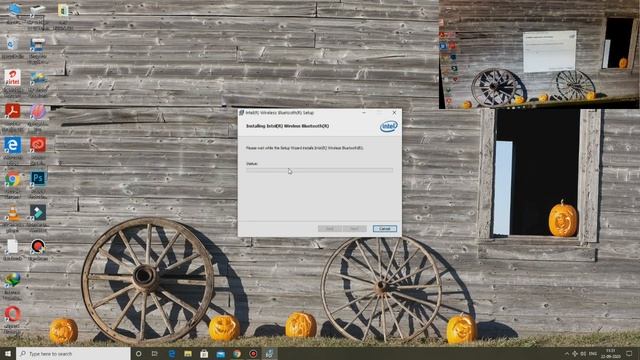Click the grayed Next button in setup

pyautogui.click(x=354, y=229)
